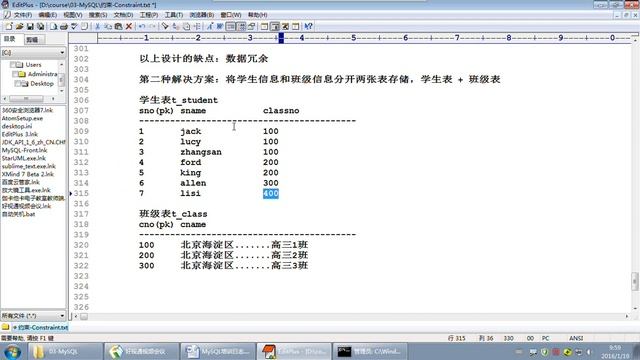Toggle the Directory Window toolbar button

point(264,27)
